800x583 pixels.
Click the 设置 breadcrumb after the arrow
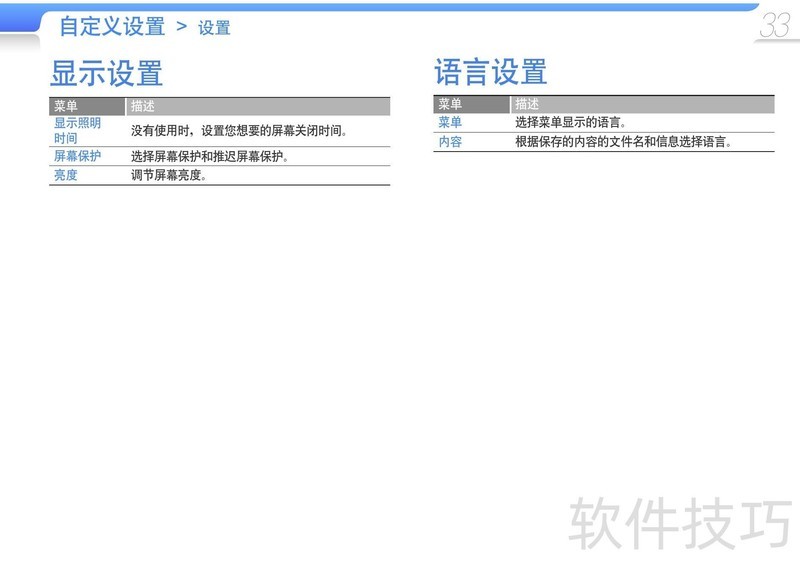[214, 28]
